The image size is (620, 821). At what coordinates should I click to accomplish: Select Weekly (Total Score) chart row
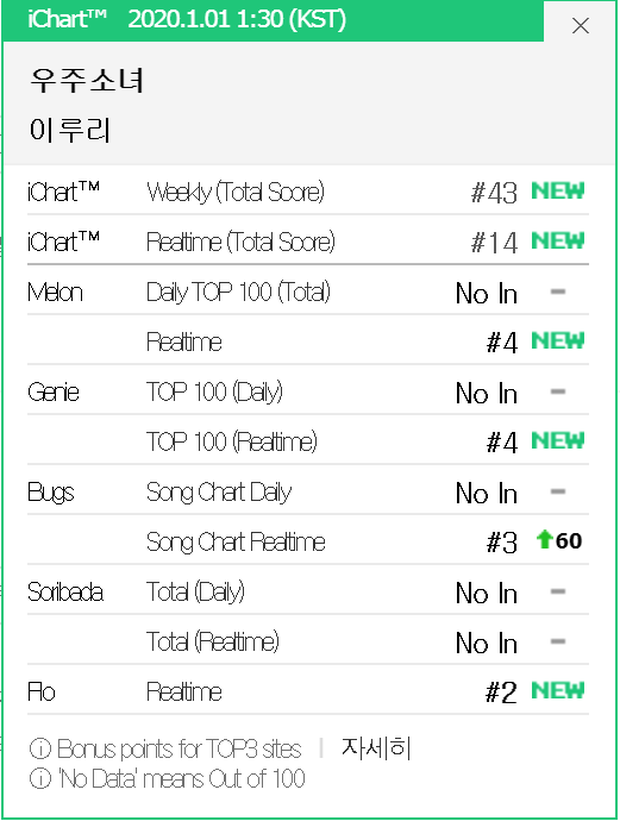pyautogui.click(x=308, y=191)
